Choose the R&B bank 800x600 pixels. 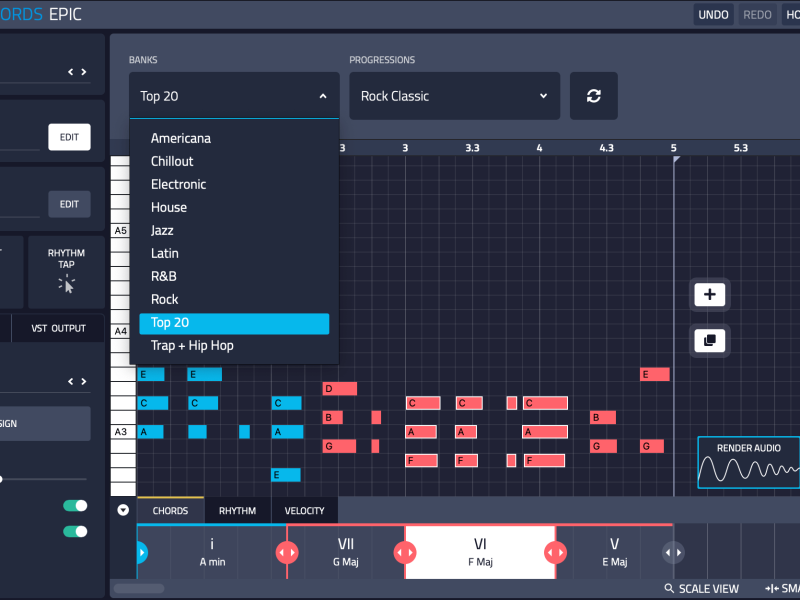coord(234,276)
